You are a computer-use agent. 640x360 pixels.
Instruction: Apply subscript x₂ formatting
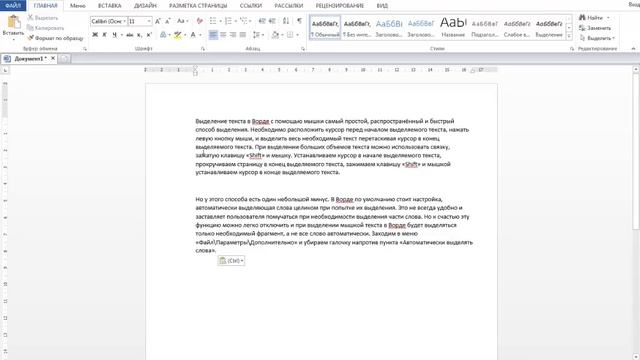pyautogui.click(x=140, y=35)
